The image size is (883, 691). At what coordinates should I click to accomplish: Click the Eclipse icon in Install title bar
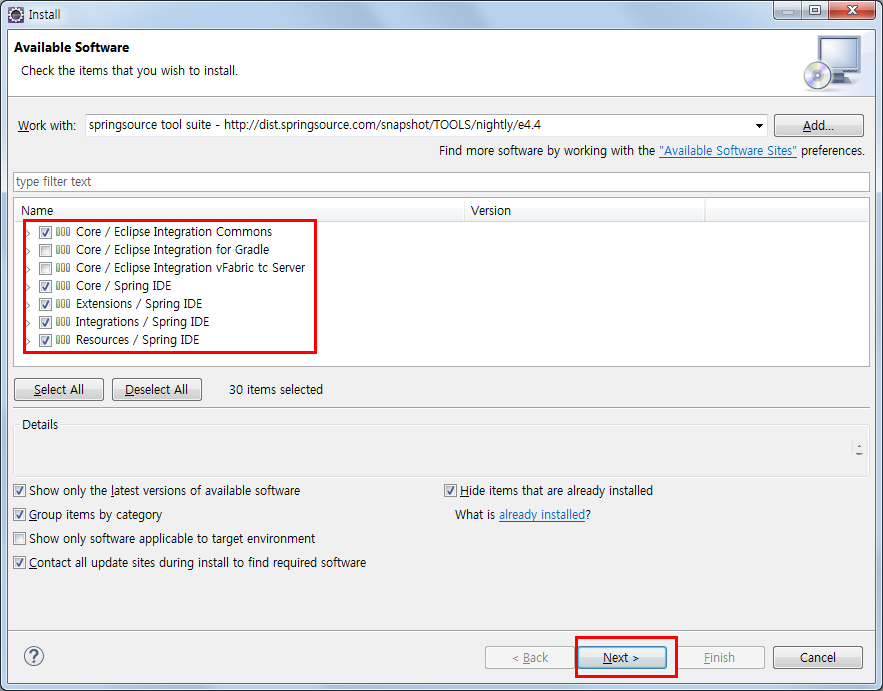point(16,14)
